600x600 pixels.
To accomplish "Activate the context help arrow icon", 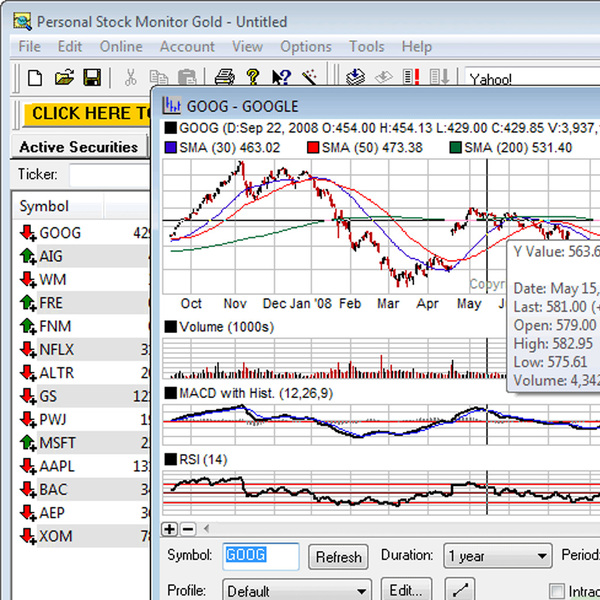I will tap(281, 77).
